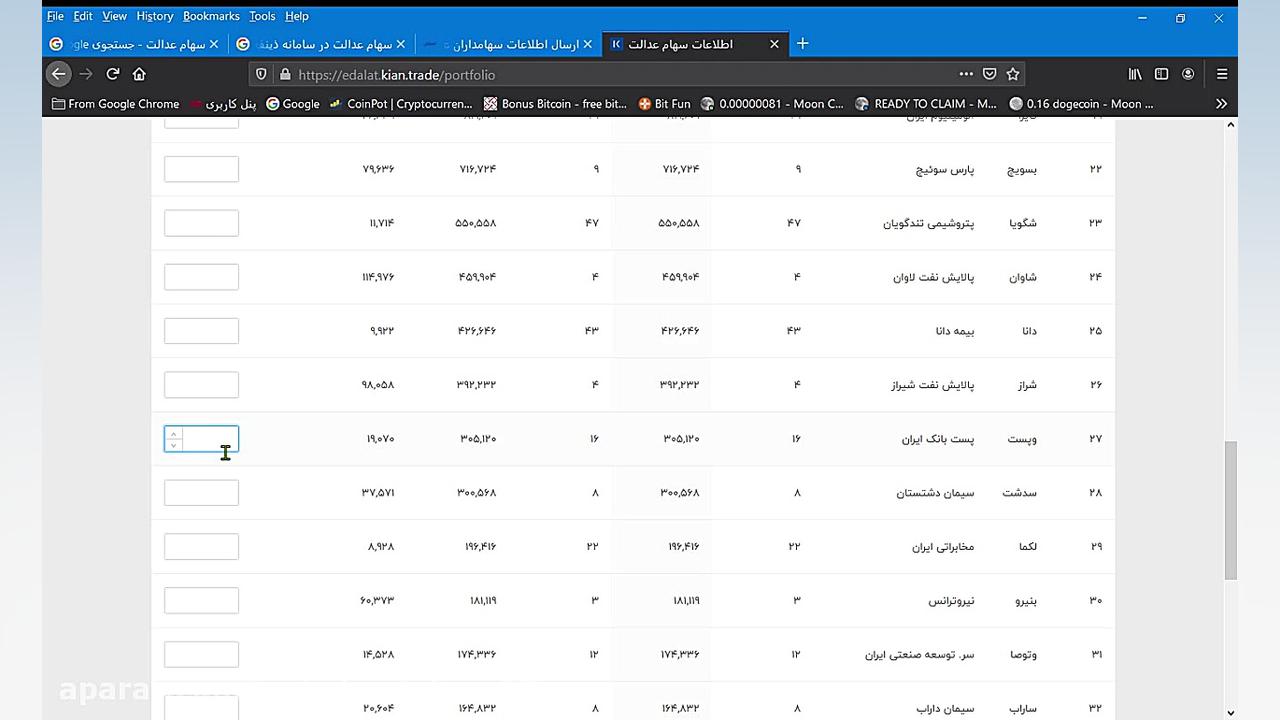Open the Bit Fun bookmark

[x=664, y=104]
